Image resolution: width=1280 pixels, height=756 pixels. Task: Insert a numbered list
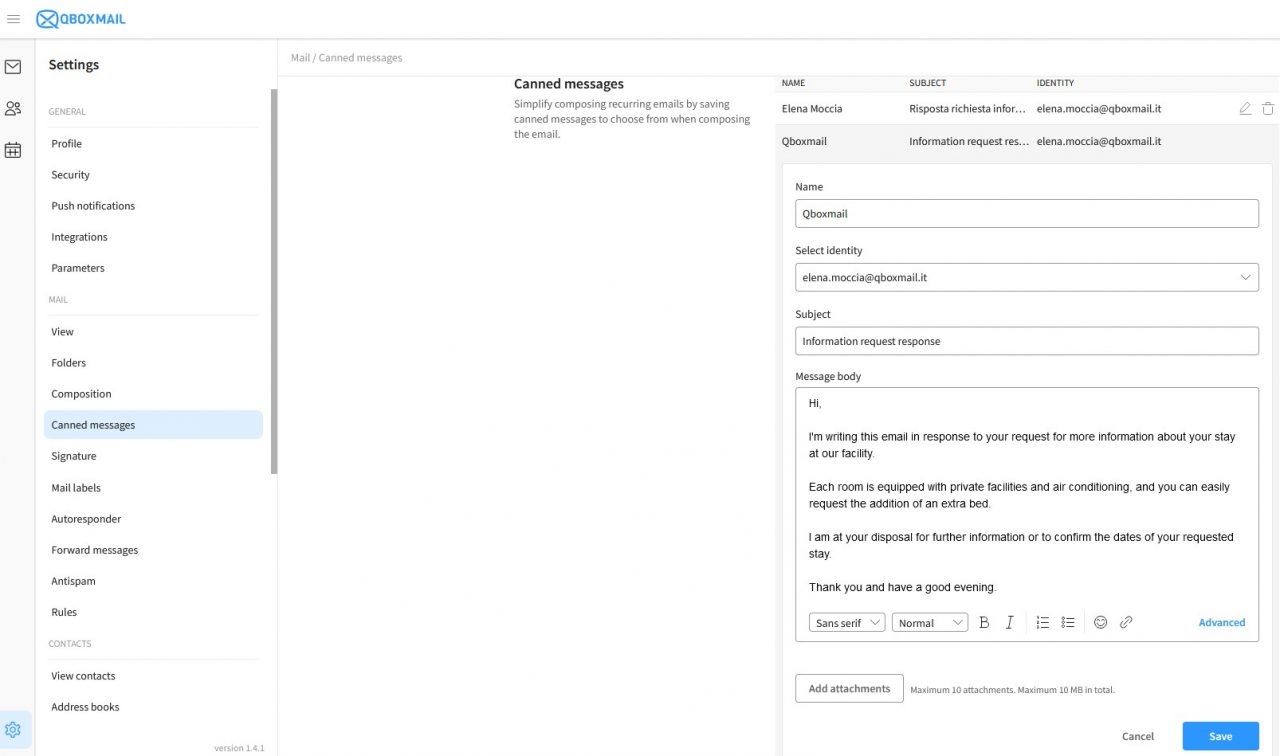[1042, 622]
